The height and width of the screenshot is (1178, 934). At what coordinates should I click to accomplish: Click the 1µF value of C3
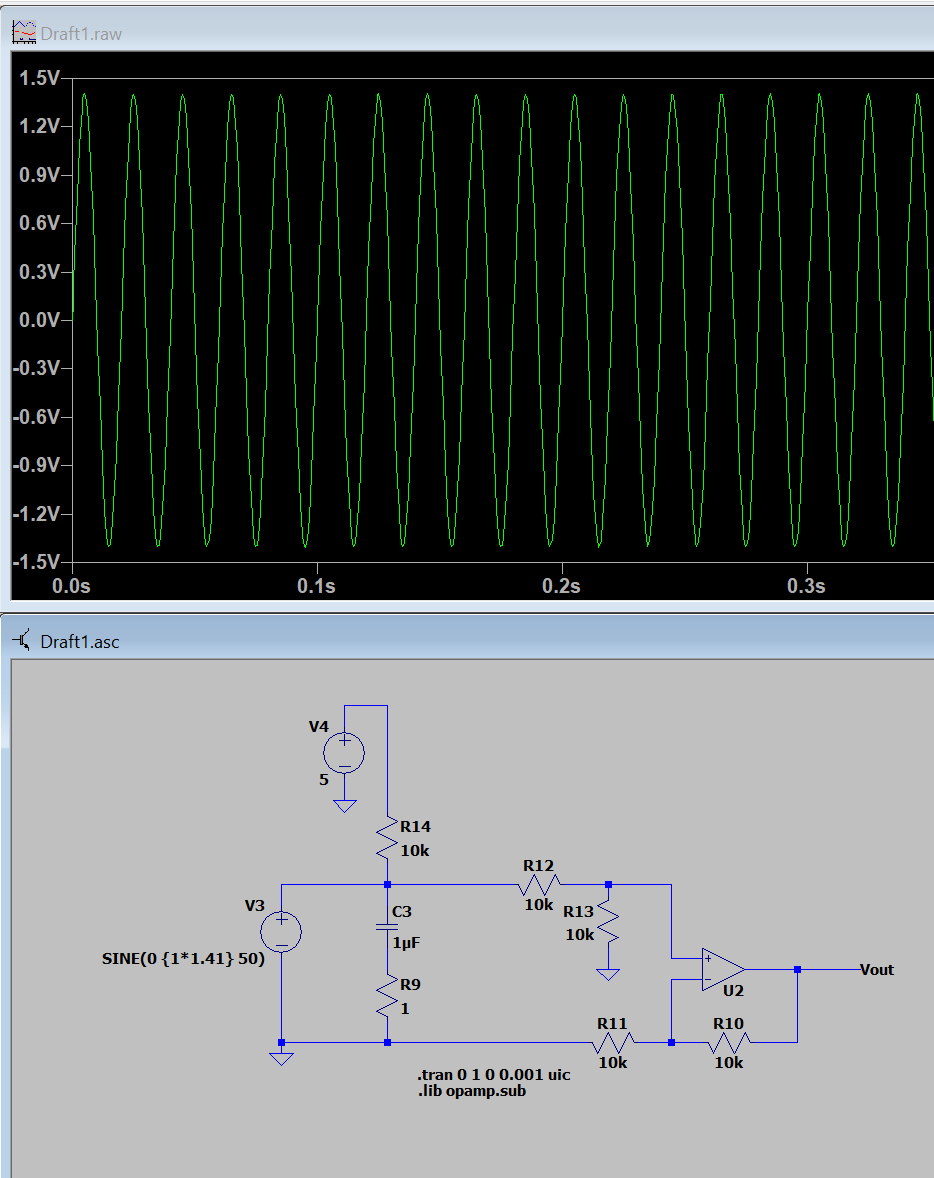pos(406,942)
